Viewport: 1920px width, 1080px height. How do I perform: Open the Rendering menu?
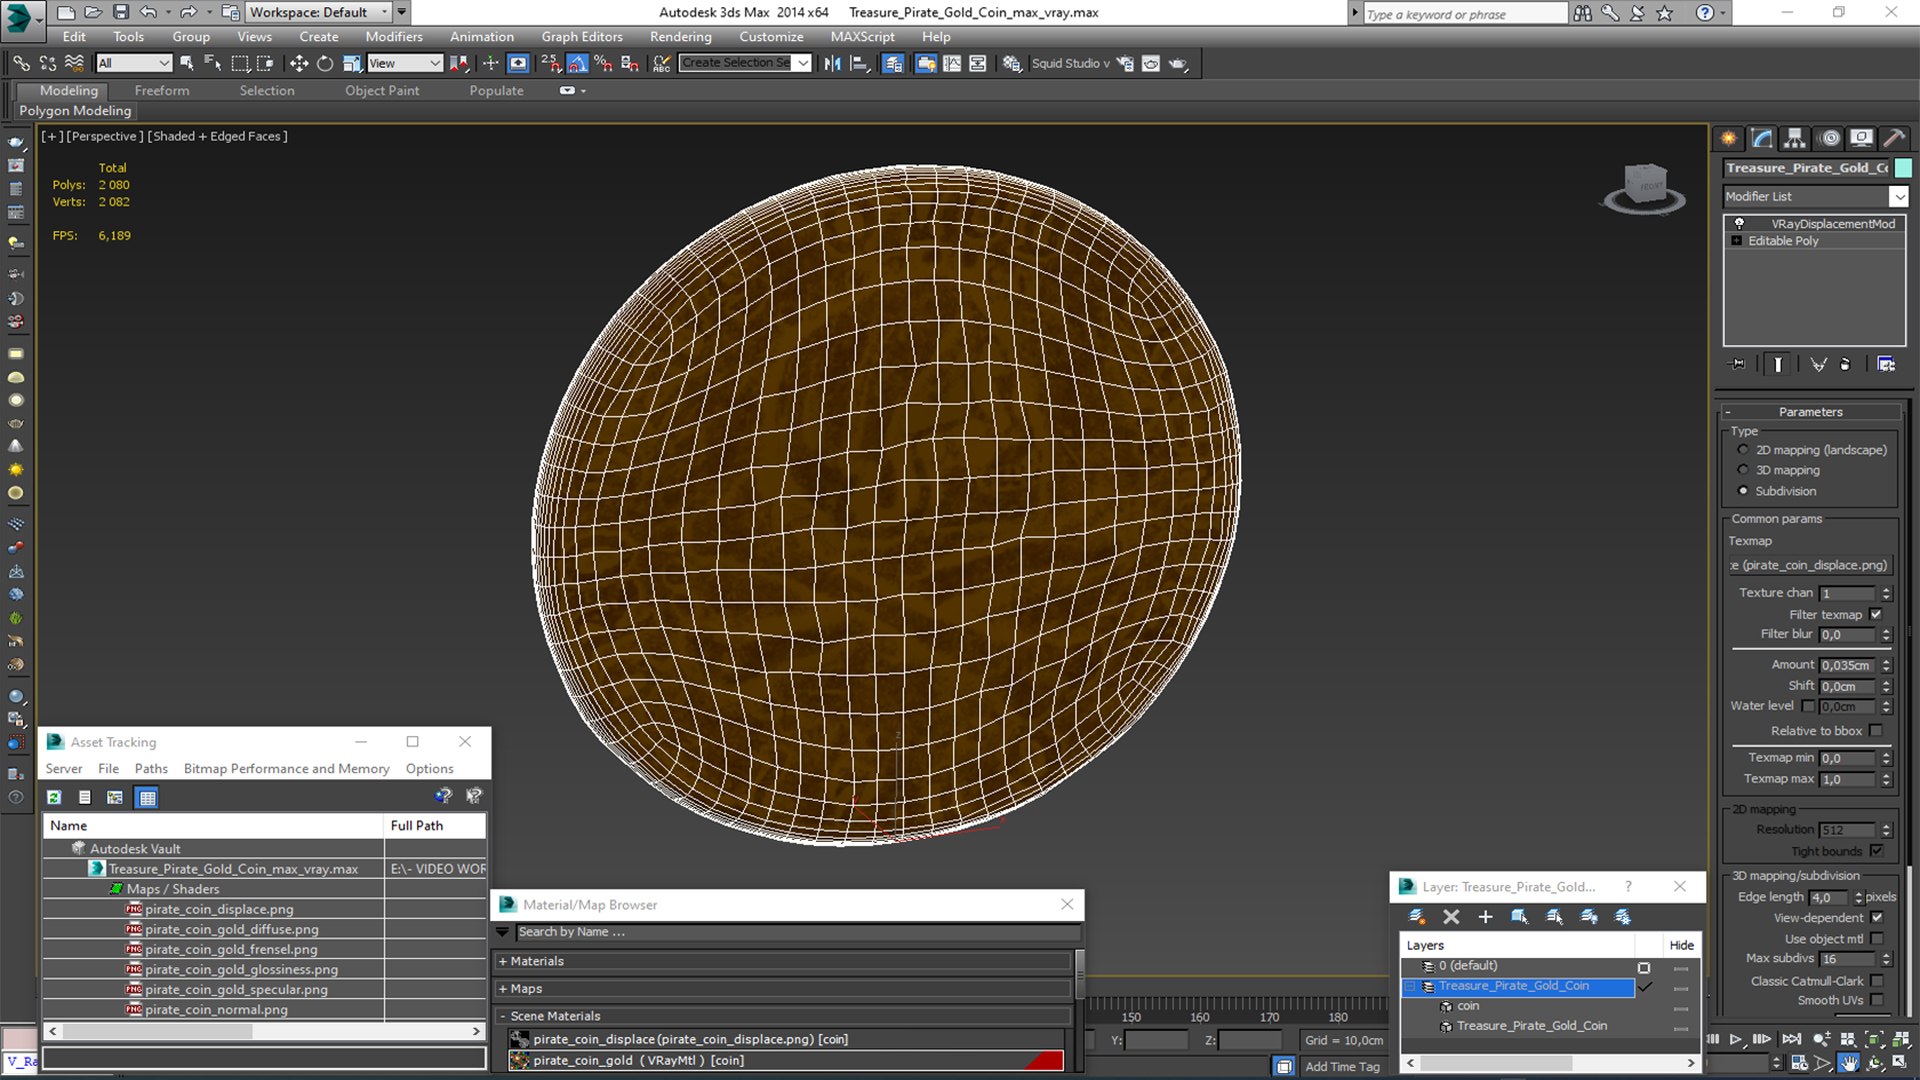[x=680, y=36]
